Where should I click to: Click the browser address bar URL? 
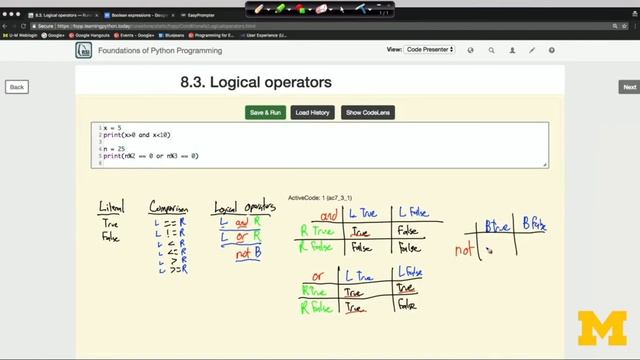[x=156, y=26]
